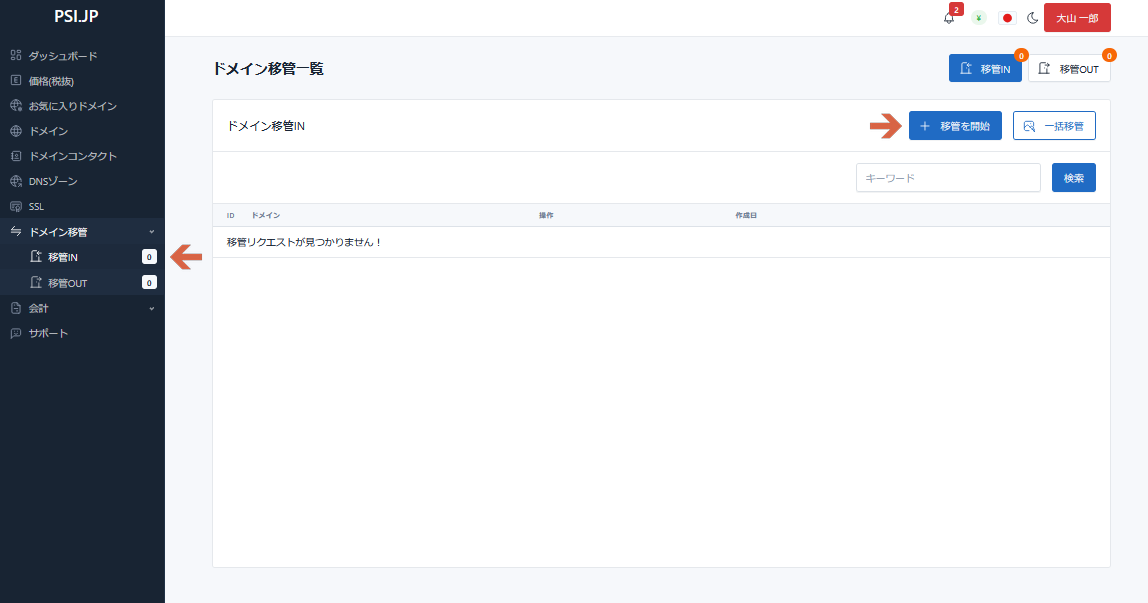Click the SSL sidebar icon
Screen dimensions: 1148x603
tap(16, 206)
